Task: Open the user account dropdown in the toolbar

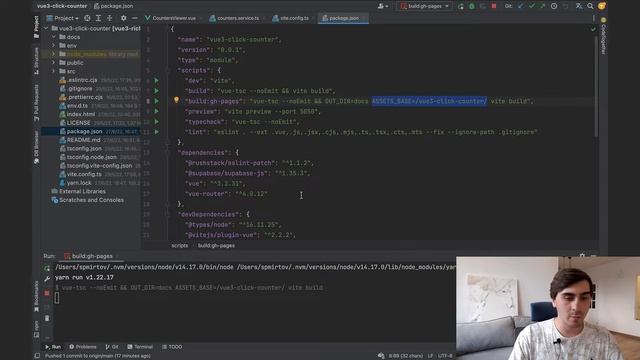Action: coord(383,6)
